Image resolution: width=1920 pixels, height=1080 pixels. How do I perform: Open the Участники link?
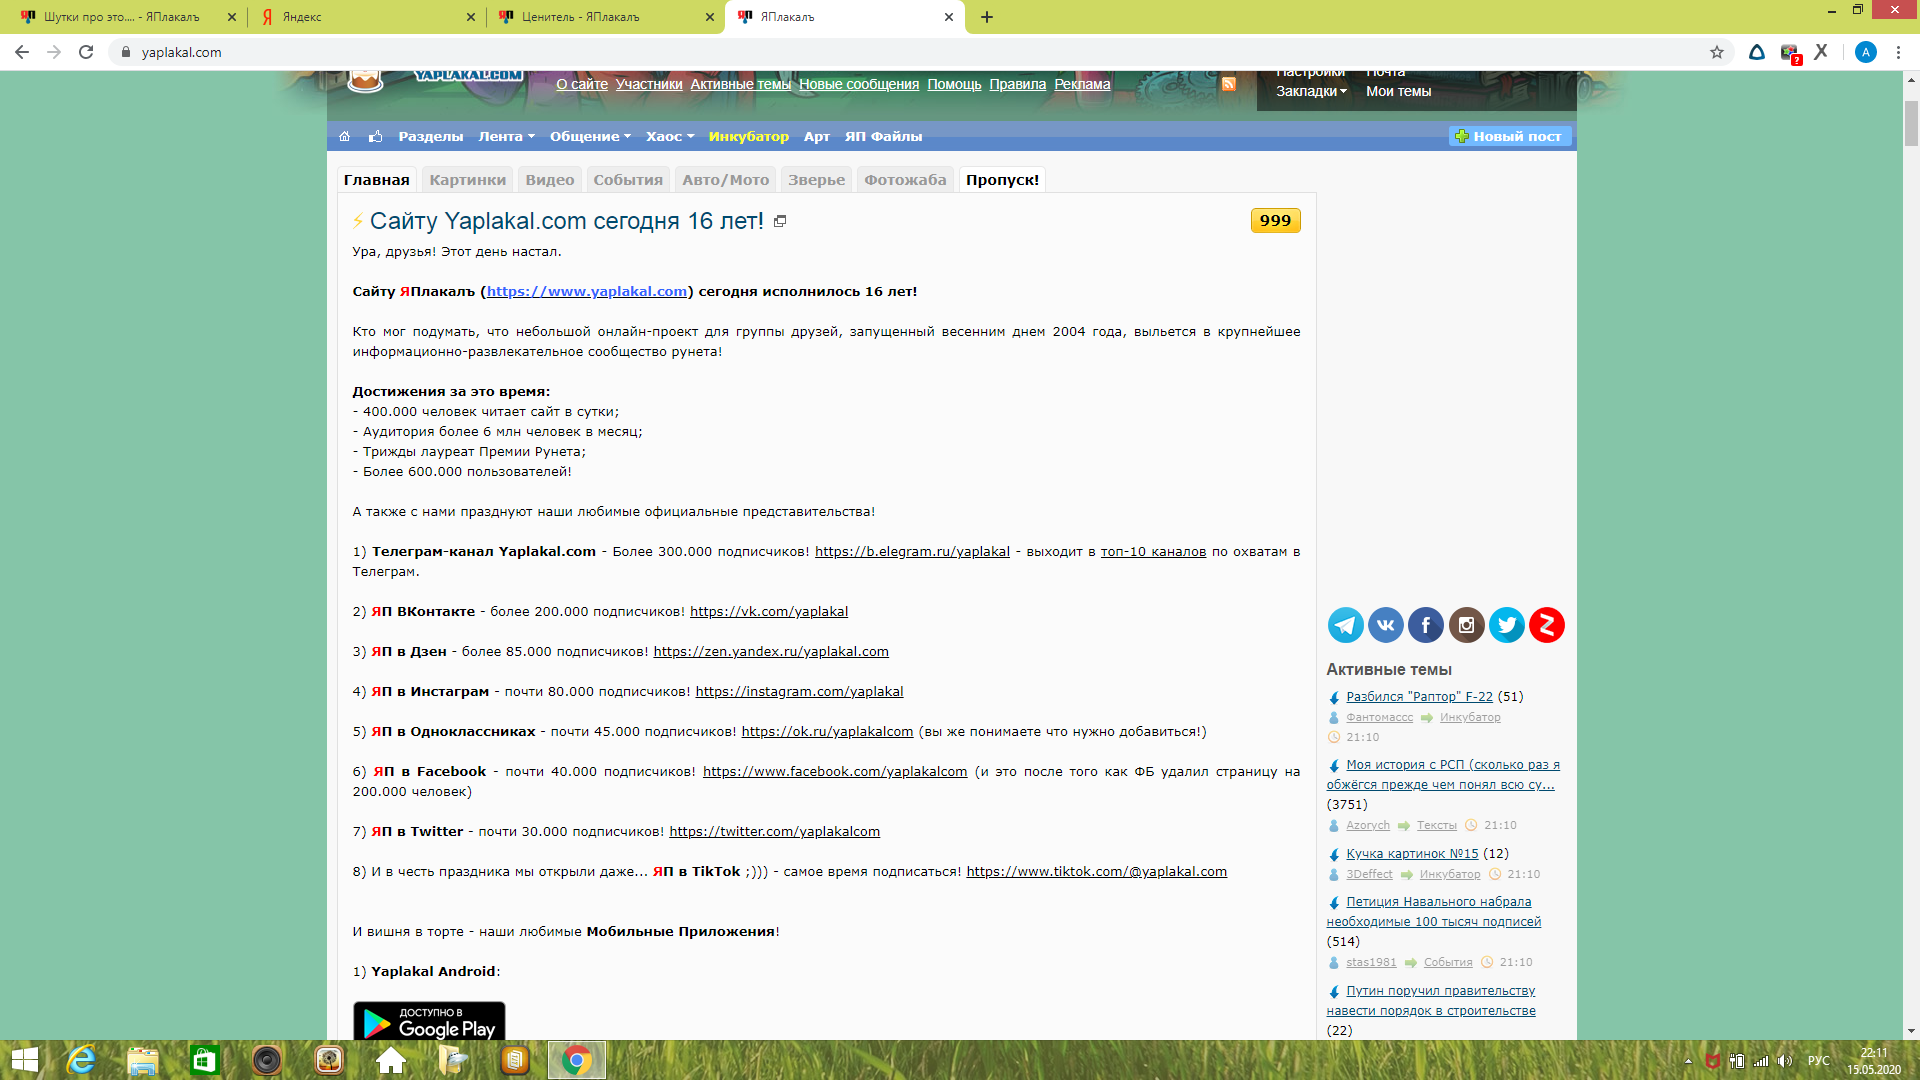(x=649, y=84)
